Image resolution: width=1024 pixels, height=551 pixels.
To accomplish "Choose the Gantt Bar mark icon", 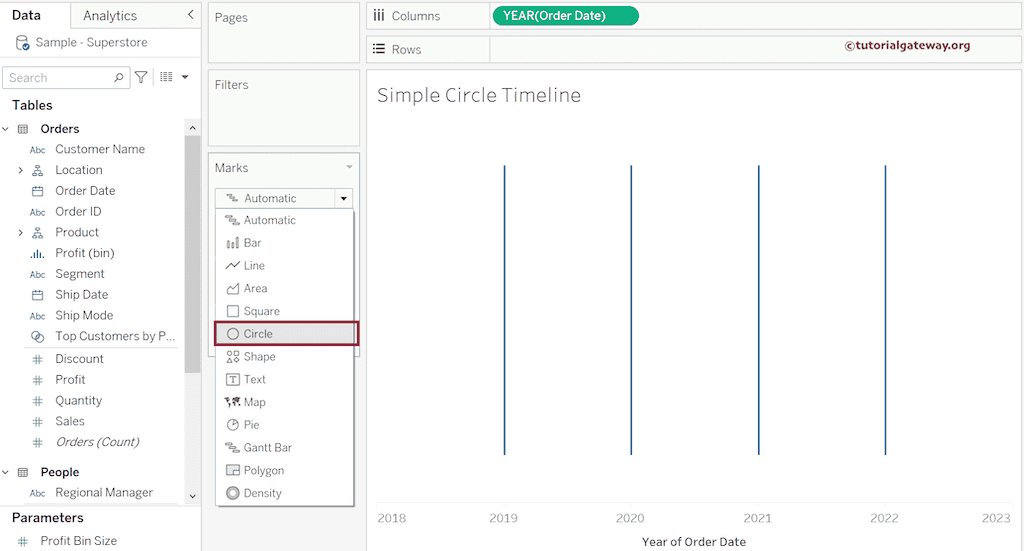I will coord(233,448).
